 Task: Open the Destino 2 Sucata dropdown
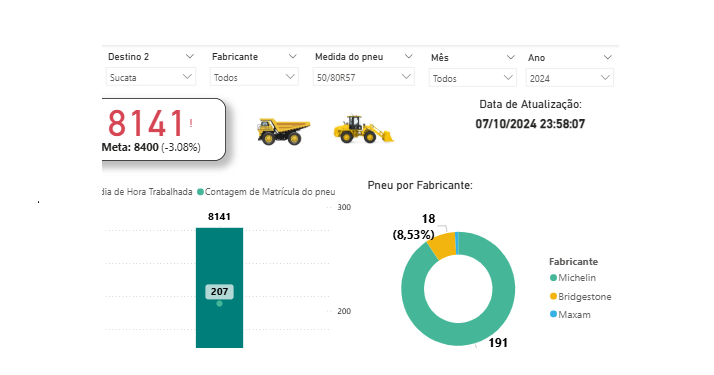pos(151,77)
